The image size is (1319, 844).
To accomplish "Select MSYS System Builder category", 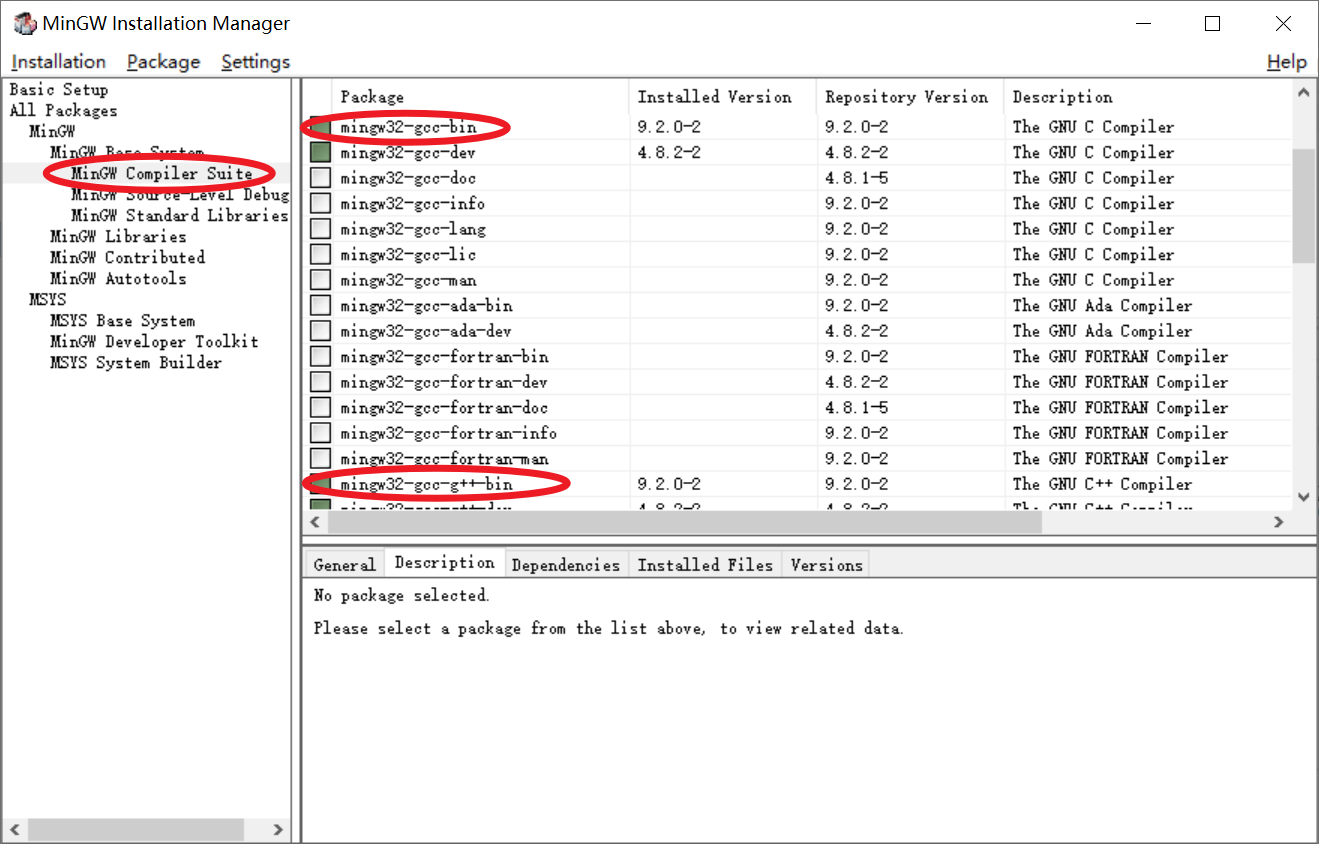I will (136, 363).
